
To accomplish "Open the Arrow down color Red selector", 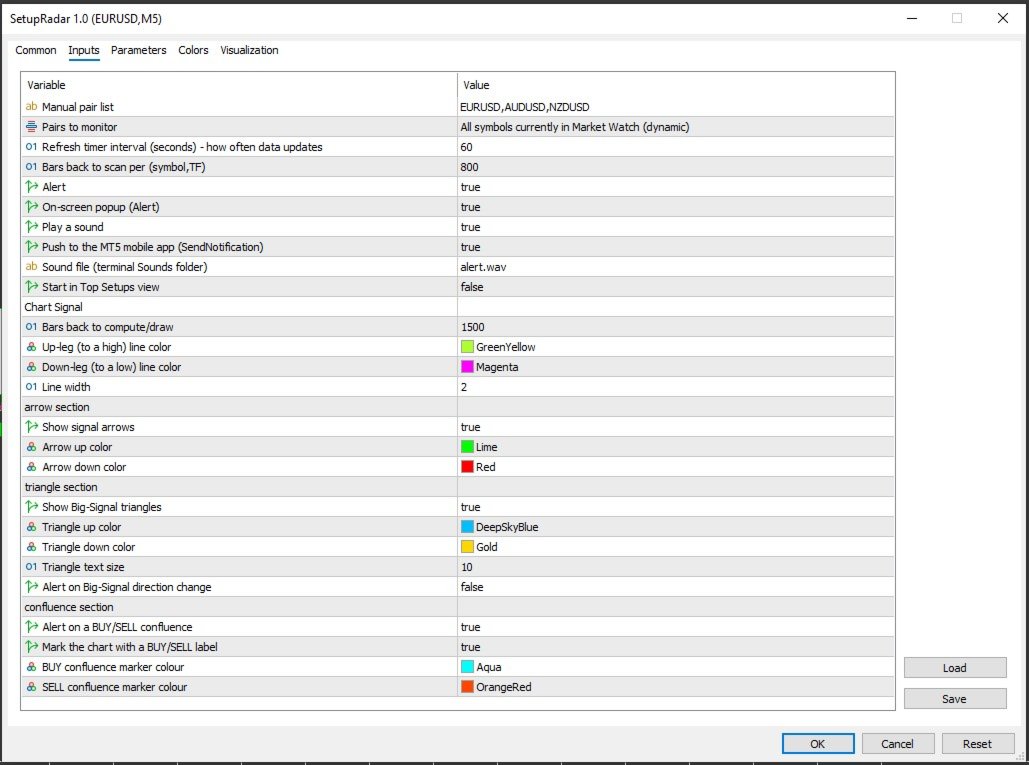I will tap(676, 467).
